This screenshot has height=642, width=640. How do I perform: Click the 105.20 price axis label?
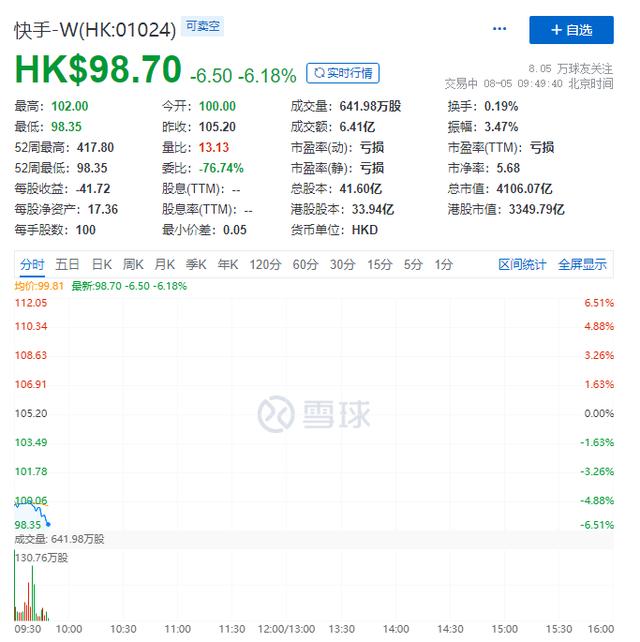point(31,414)
